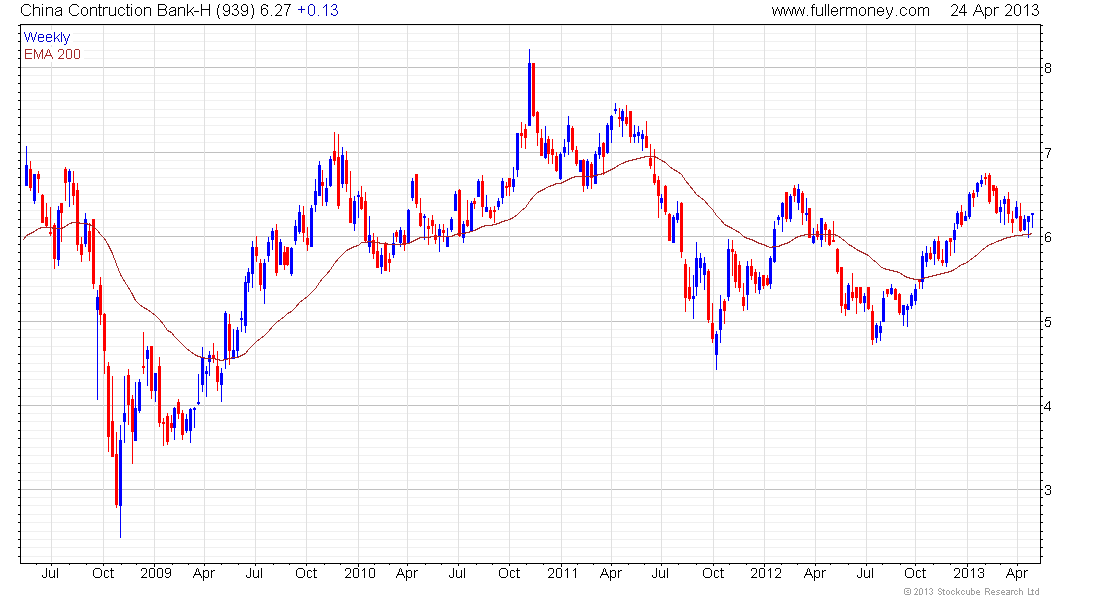Click the price axis label 8

(1047, 68)
